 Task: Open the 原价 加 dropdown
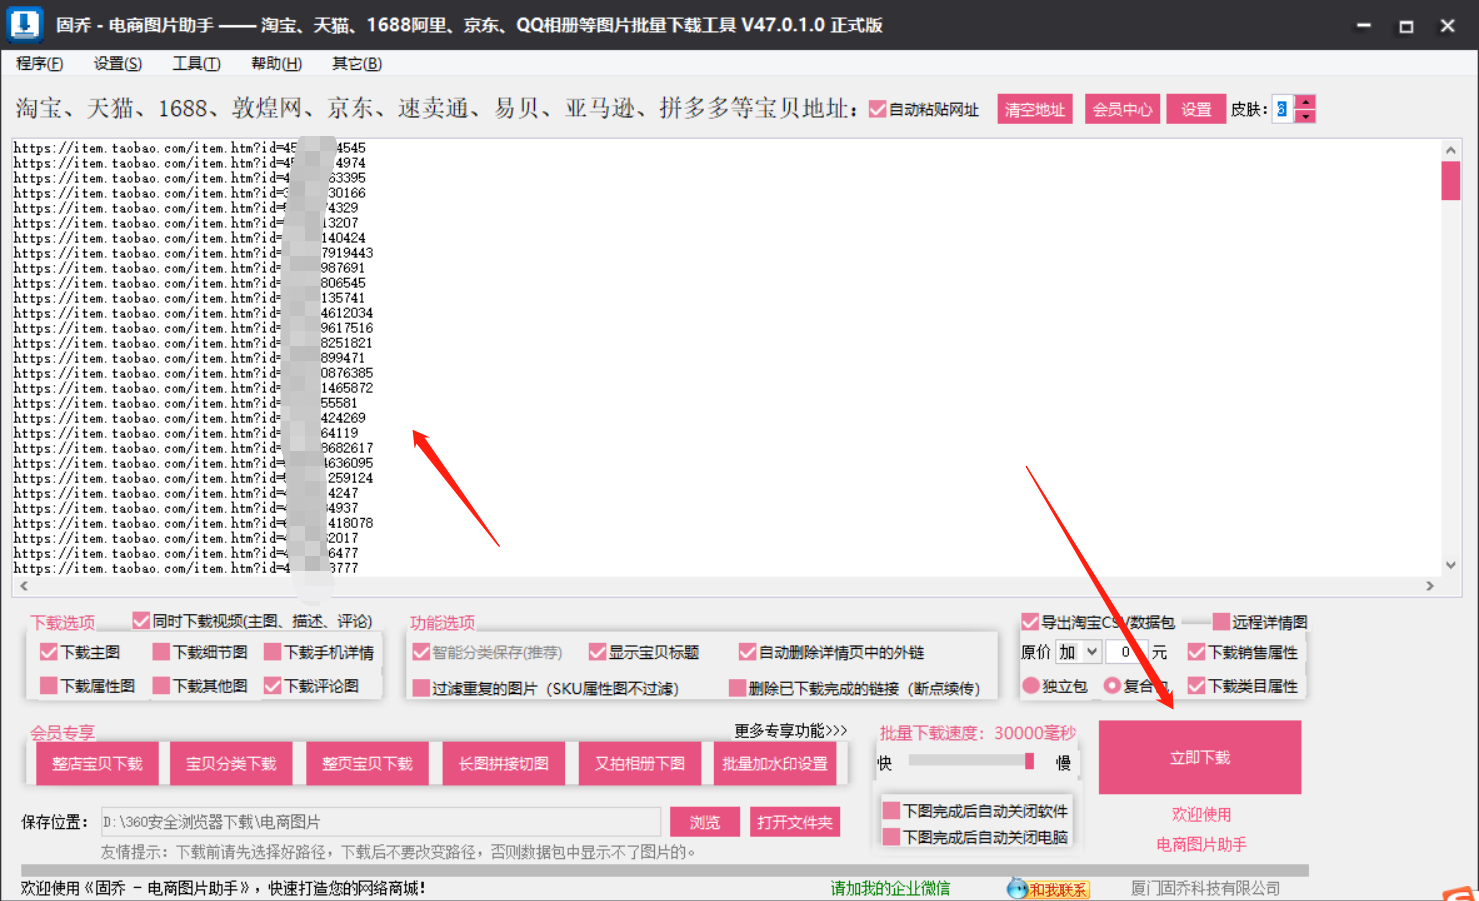click(1079, 652)
